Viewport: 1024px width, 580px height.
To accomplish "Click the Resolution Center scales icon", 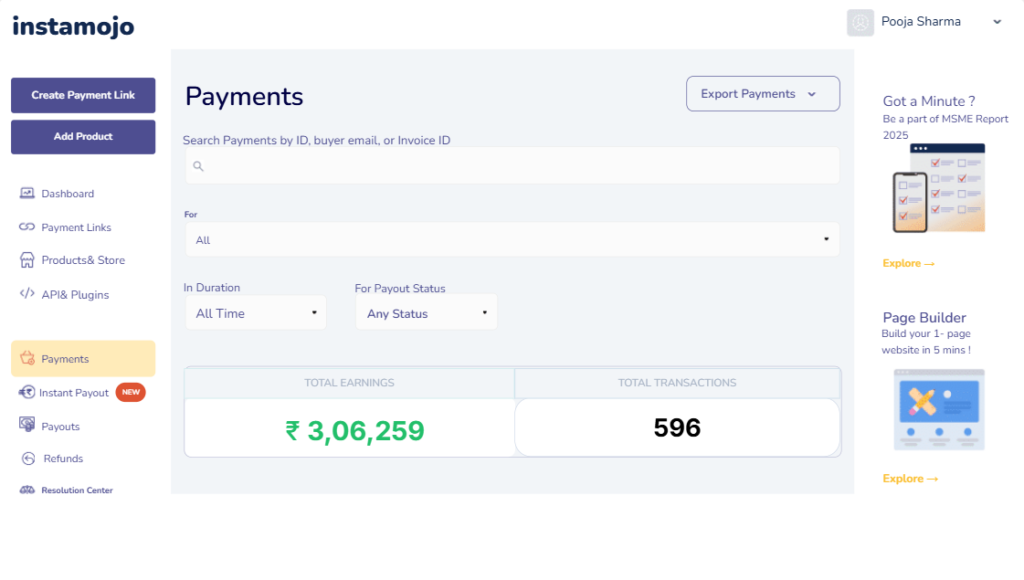I will pos(27,490).
